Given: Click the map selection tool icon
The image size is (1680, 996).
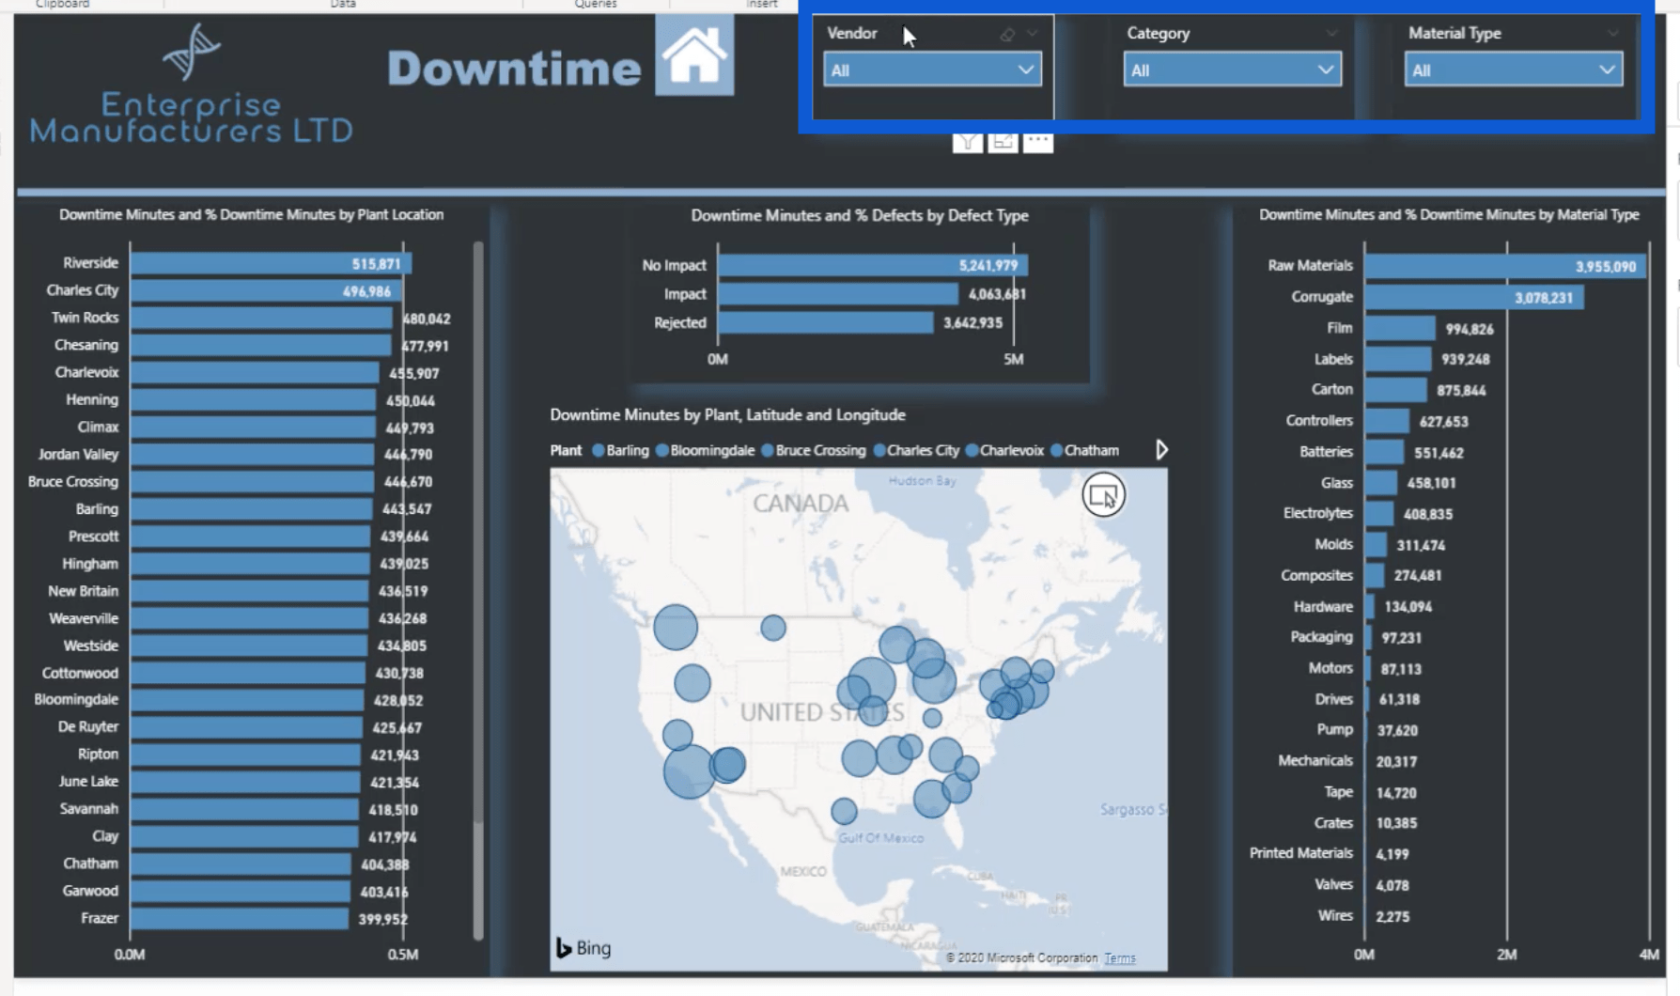Looking at the screenshot, I should (1104, 495).
